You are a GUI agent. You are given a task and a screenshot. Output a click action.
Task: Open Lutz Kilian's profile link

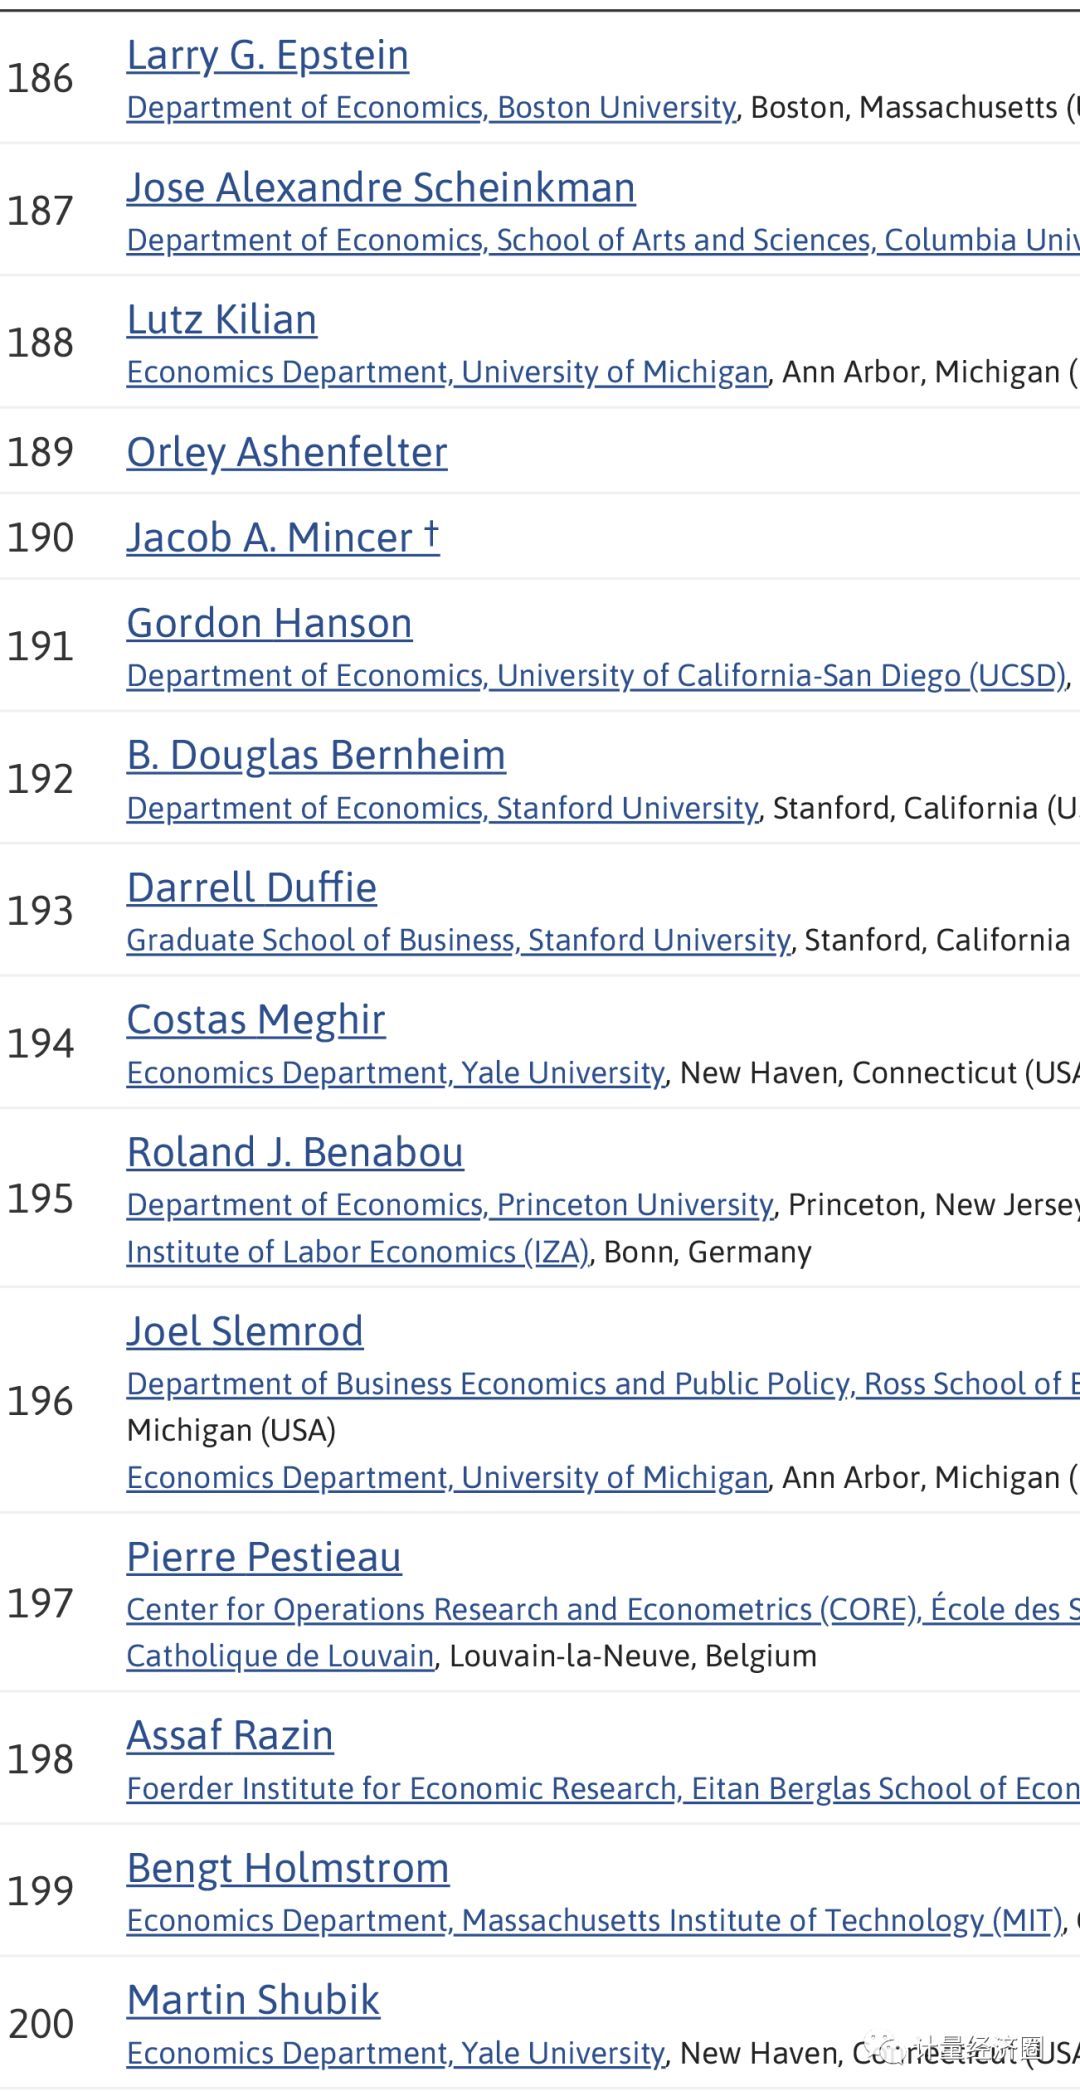point(221,320)
